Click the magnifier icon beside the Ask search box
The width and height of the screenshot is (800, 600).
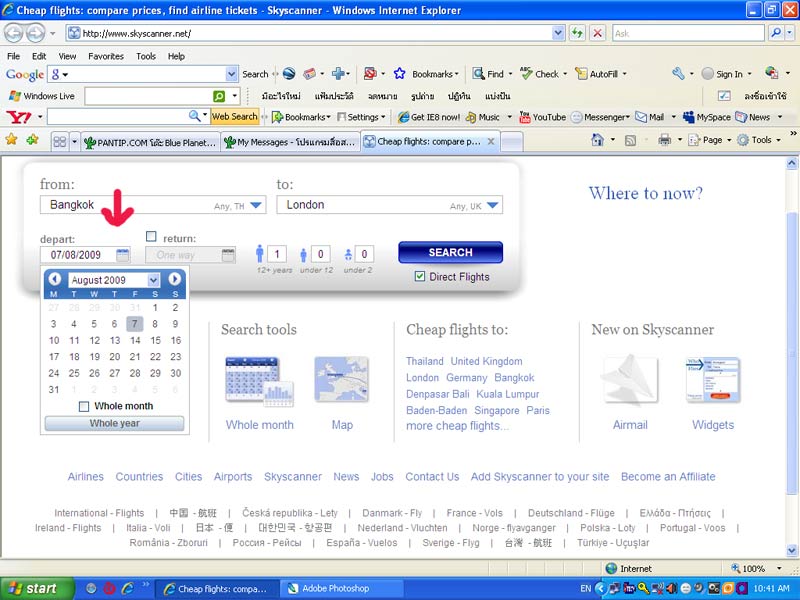[776, 34]
